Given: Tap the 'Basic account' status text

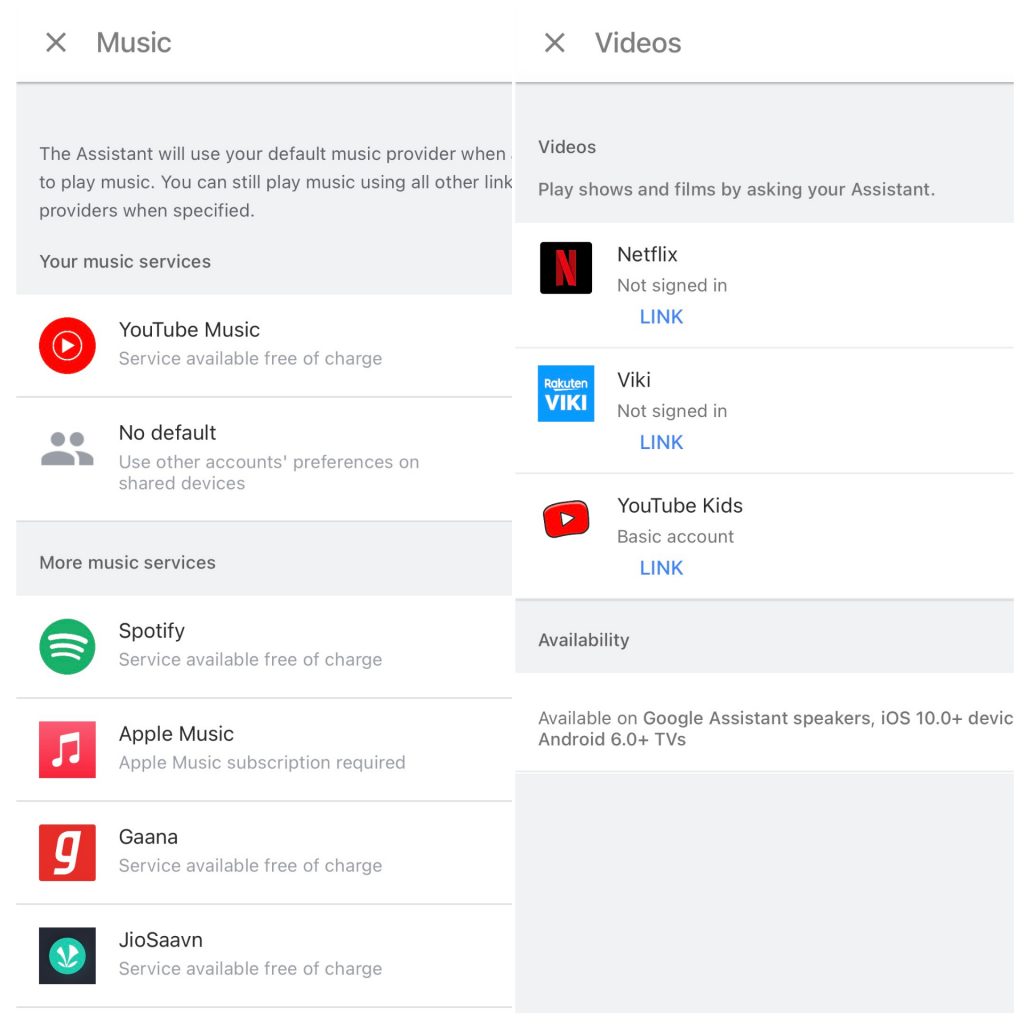Looking at the screenshot, I should 675,537.
